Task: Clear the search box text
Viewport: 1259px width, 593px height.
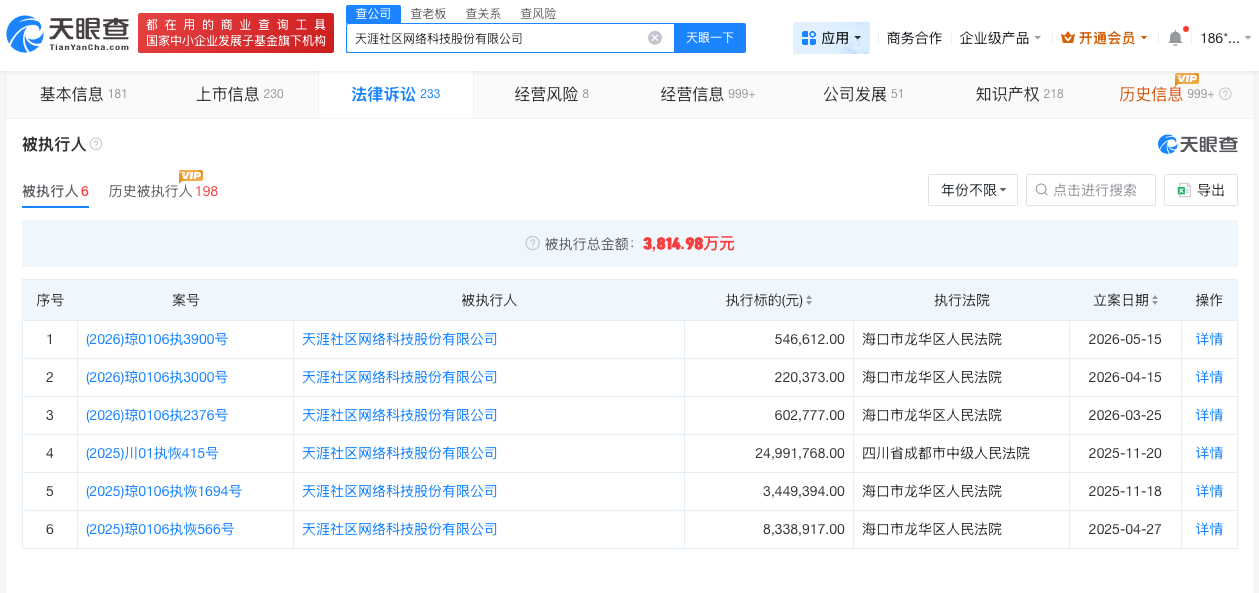Action: [655, 38]
